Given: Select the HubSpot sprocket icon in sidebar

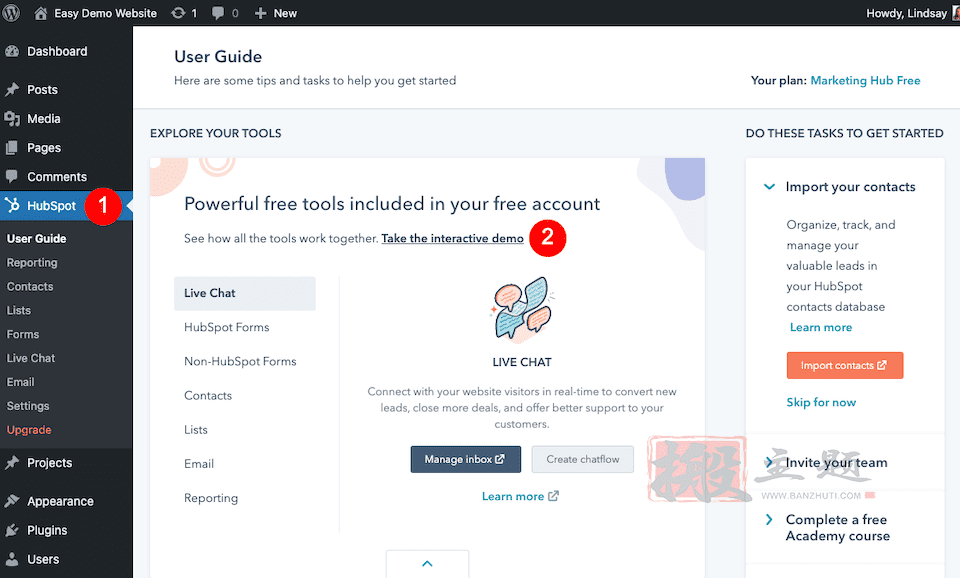Looking at the screenshot, I should [x=12, y=205].
